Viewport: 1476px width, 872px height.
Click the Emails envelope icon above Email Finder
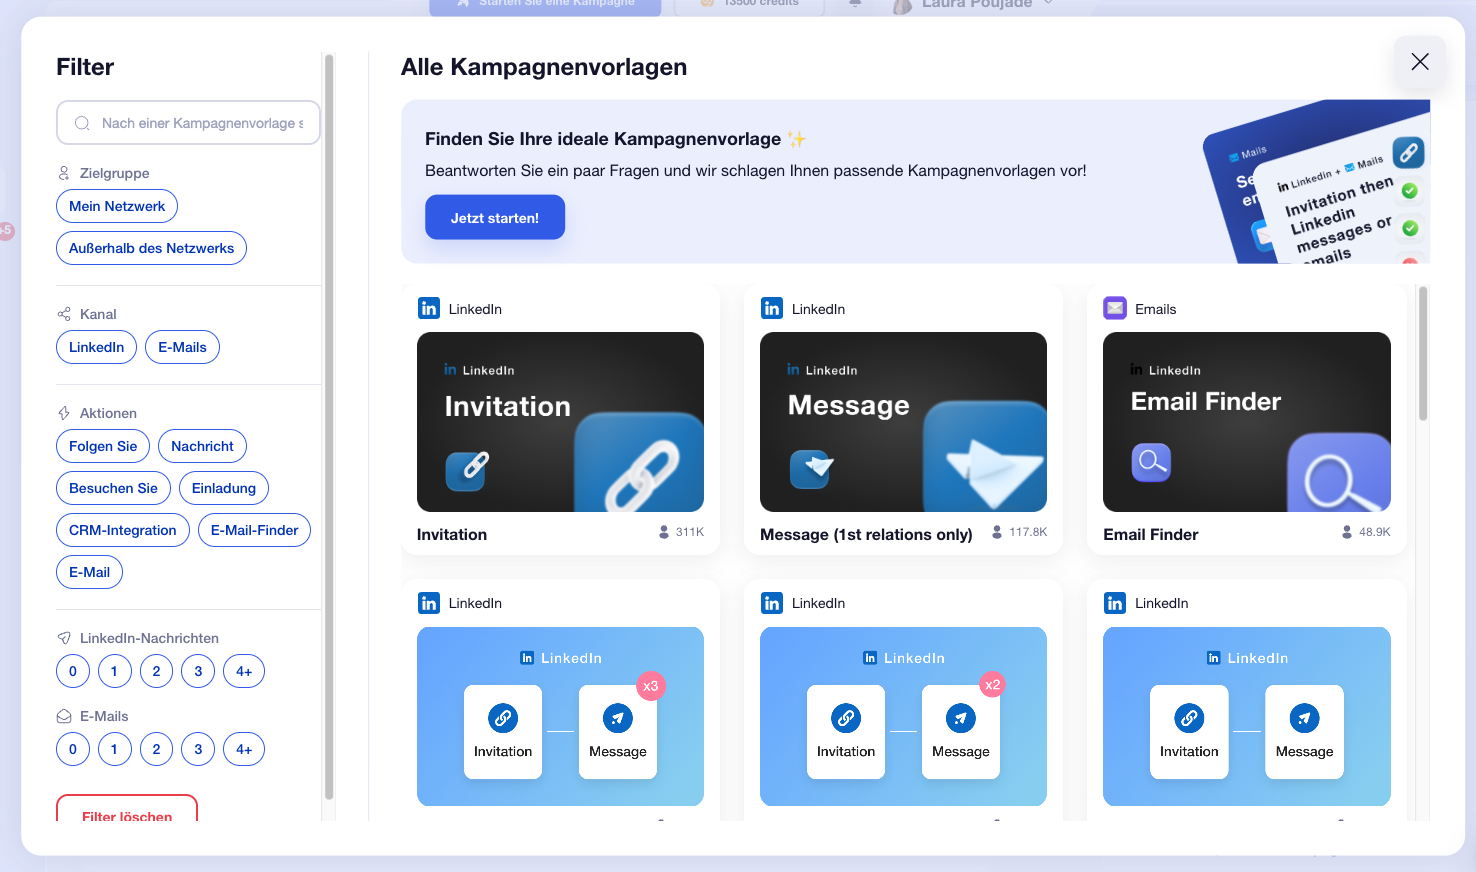tap(1115, 308)
